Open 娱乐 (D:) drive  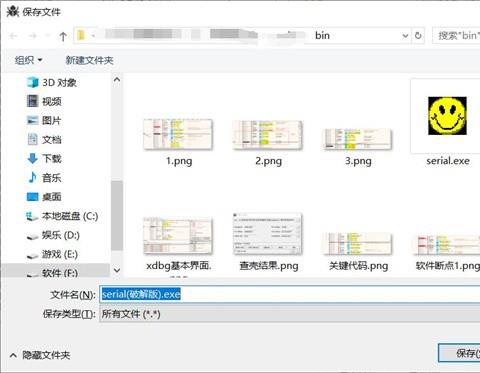(x=53, y=235)
